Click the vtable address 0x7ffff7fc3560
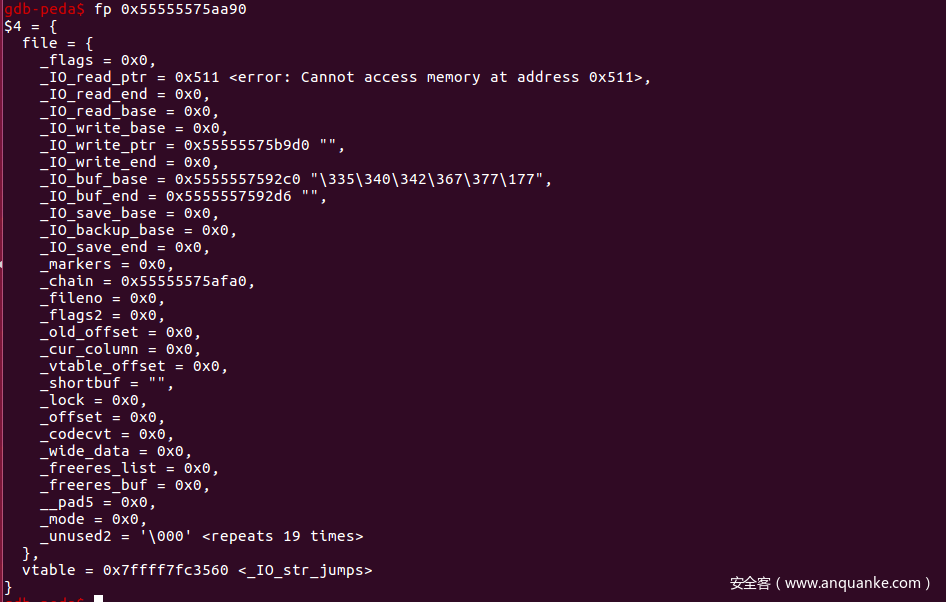The image size is (946, 602). 165,570
